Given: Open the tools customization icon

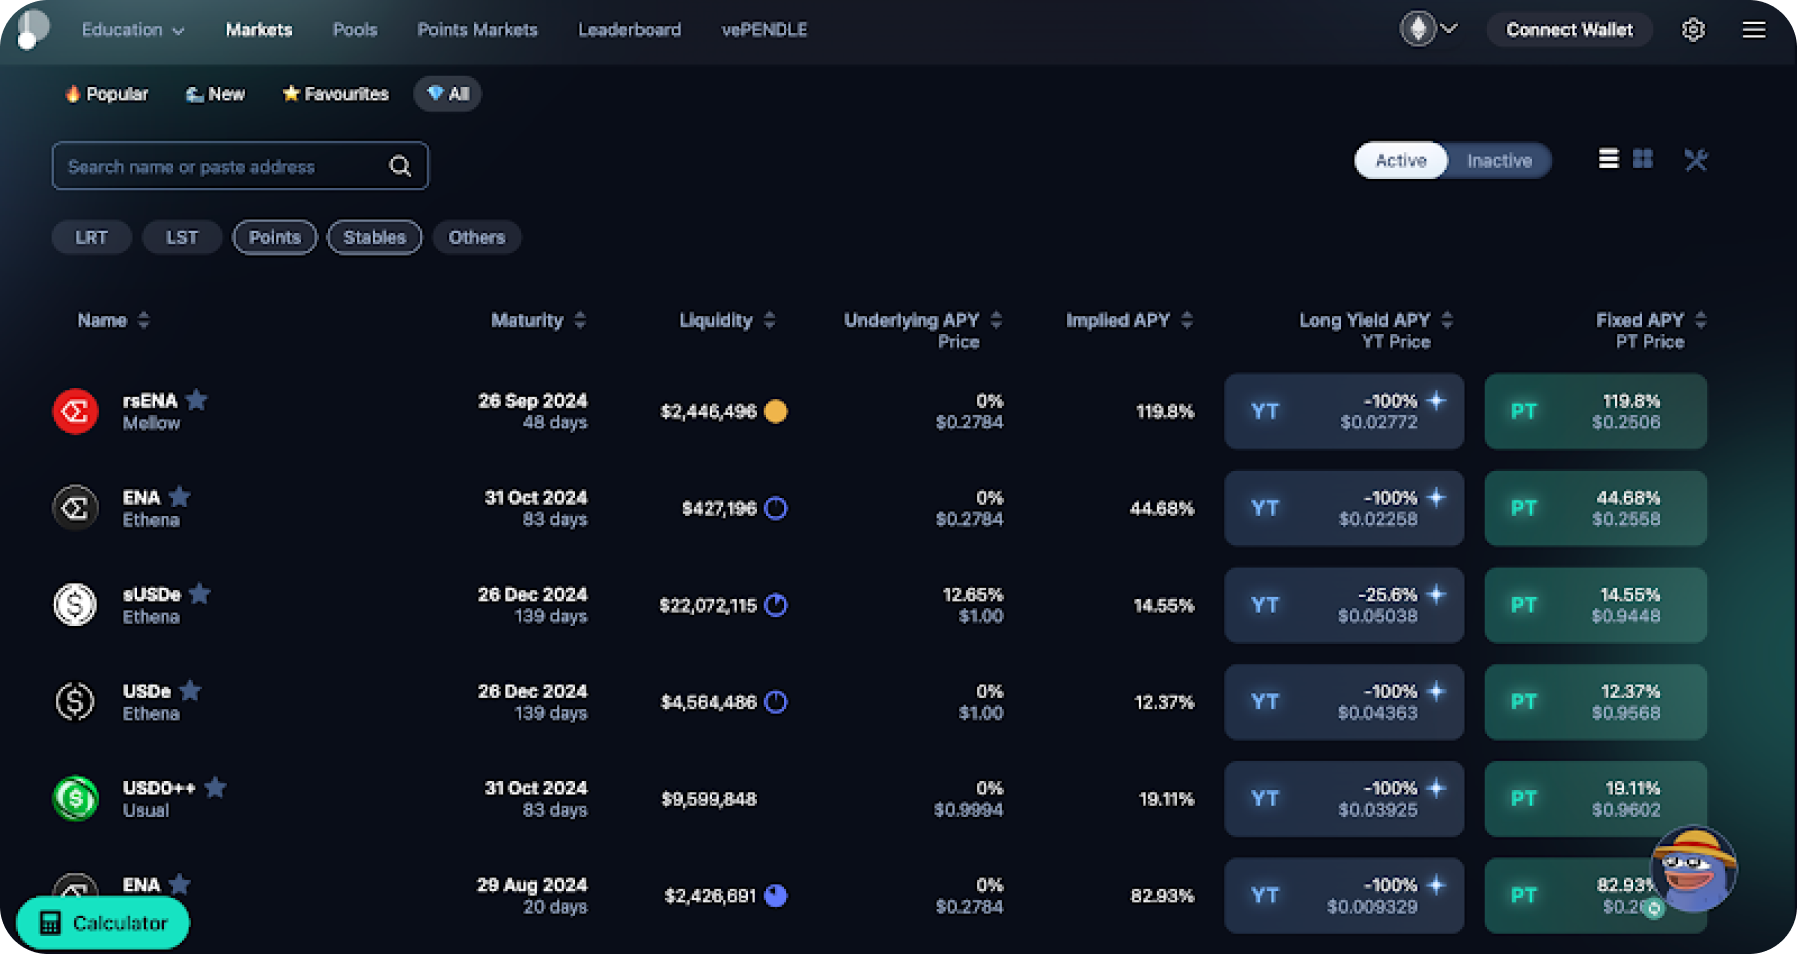Looking at the screenshot, I should tap(1695, 159).
